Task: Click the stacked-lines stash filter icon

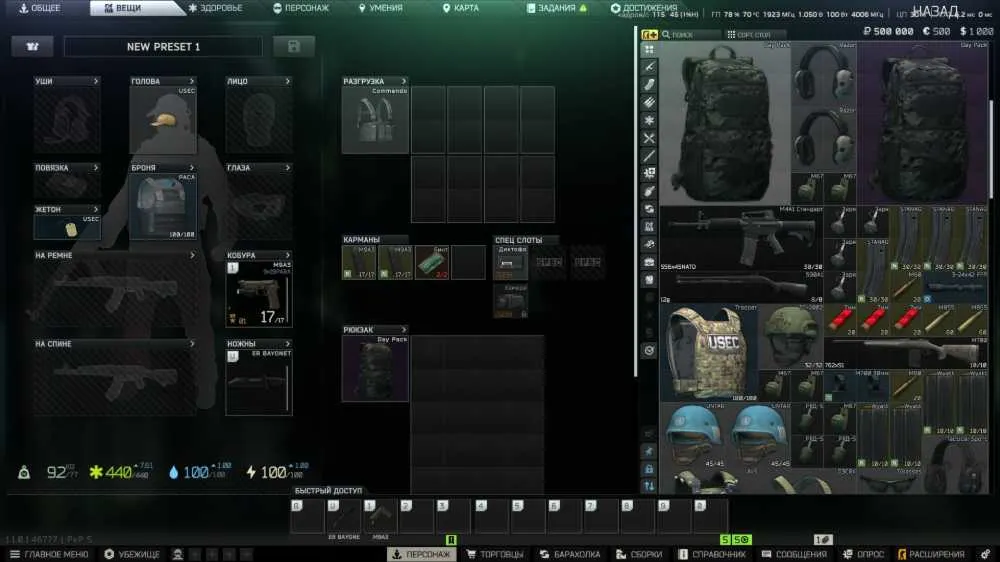Action: [x=649, y=102]
